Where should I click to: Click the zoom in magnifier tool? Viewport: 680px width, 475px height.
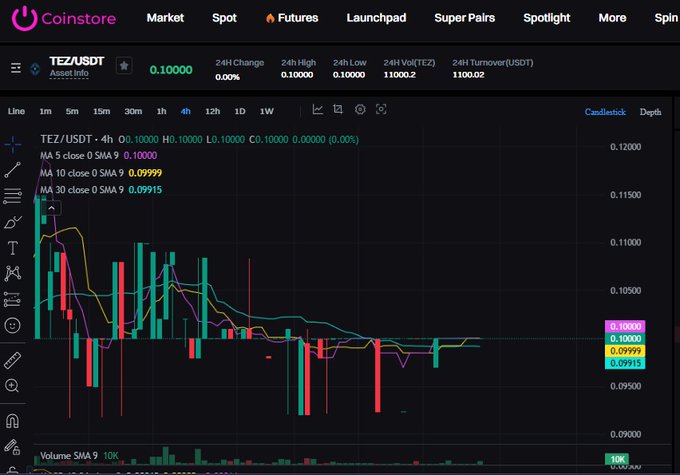pos(12,386)
